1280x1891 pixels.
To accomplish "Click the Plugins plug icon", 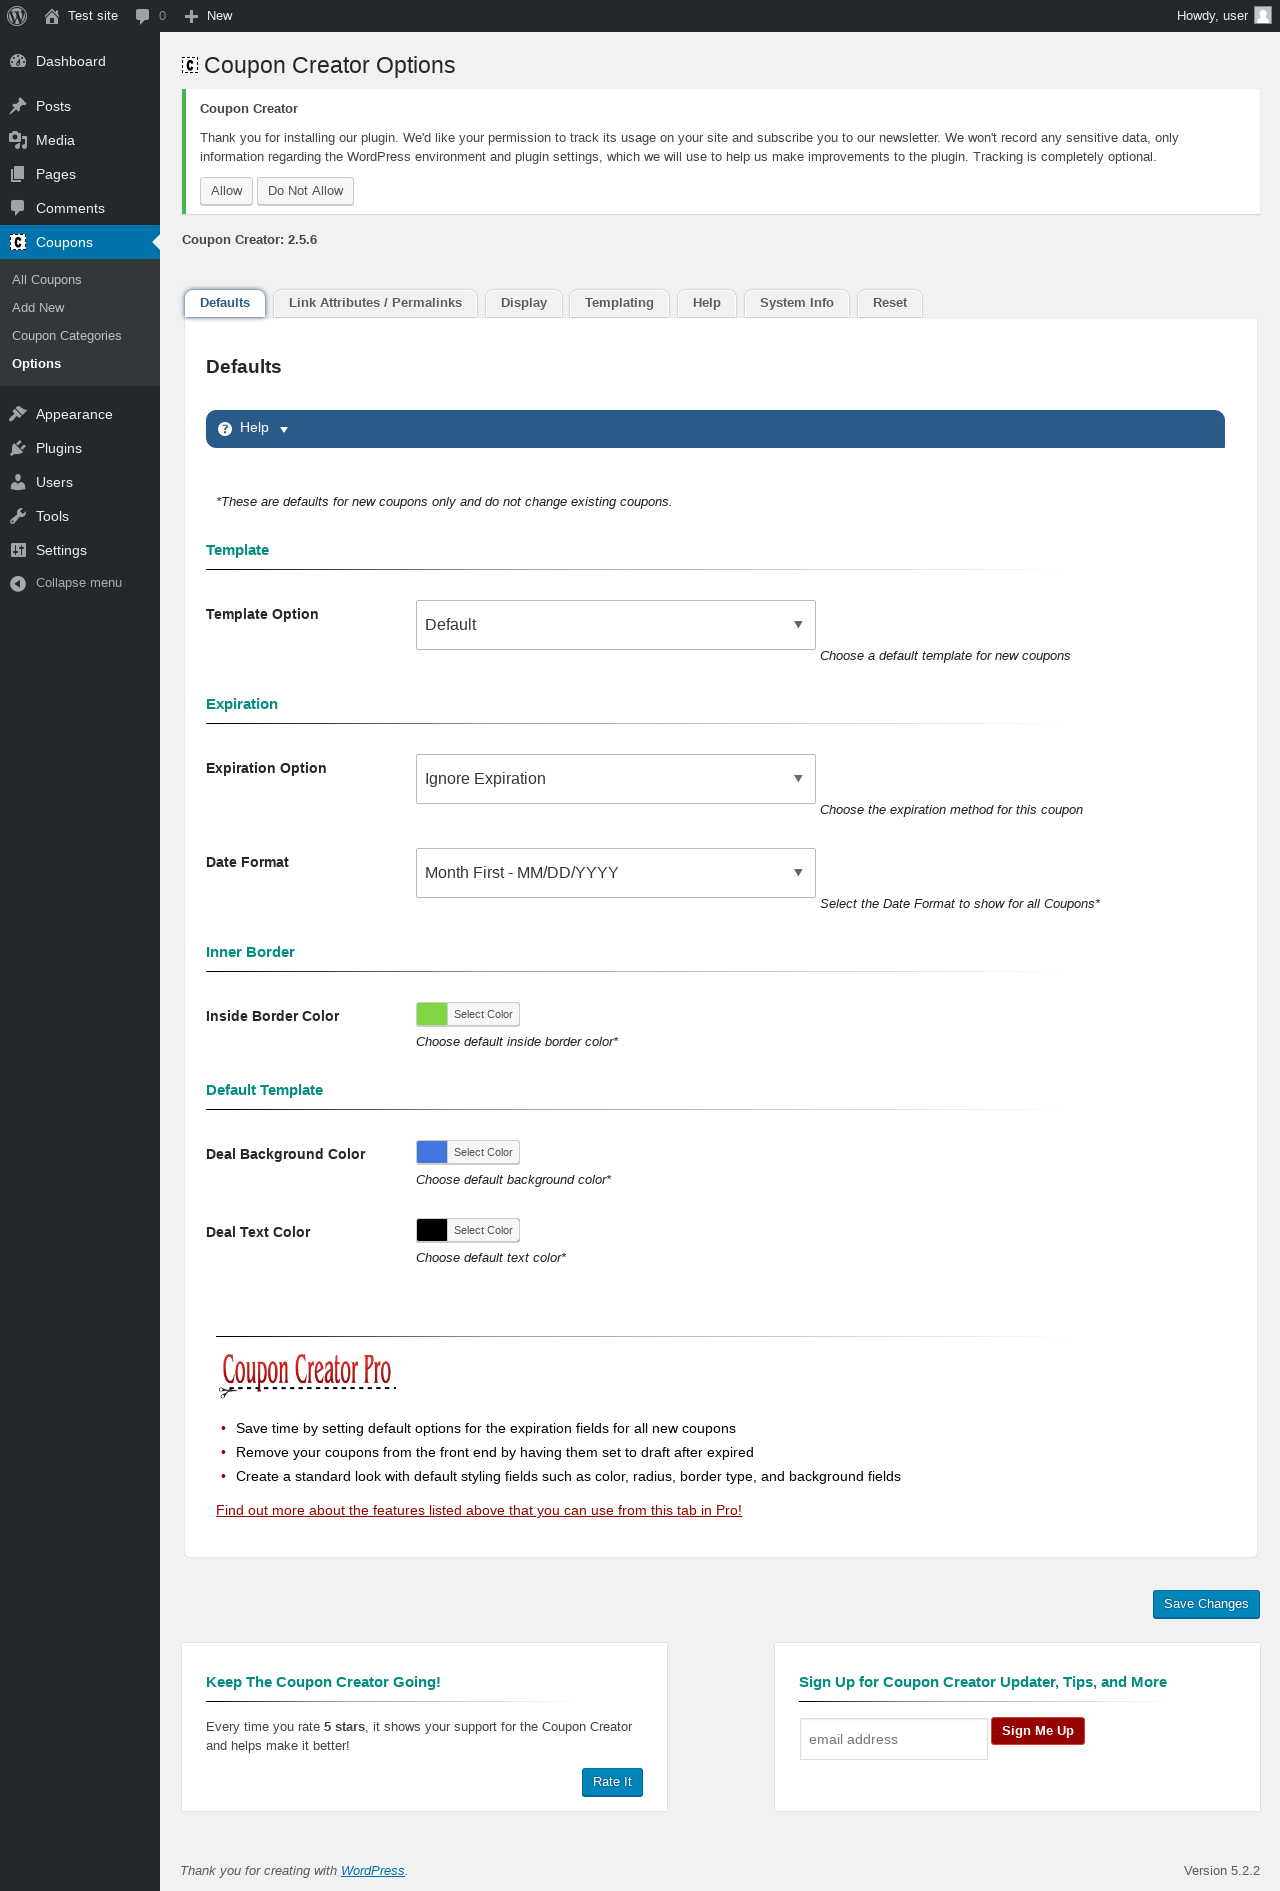I will pyautogui.click(x=18, y=448).
